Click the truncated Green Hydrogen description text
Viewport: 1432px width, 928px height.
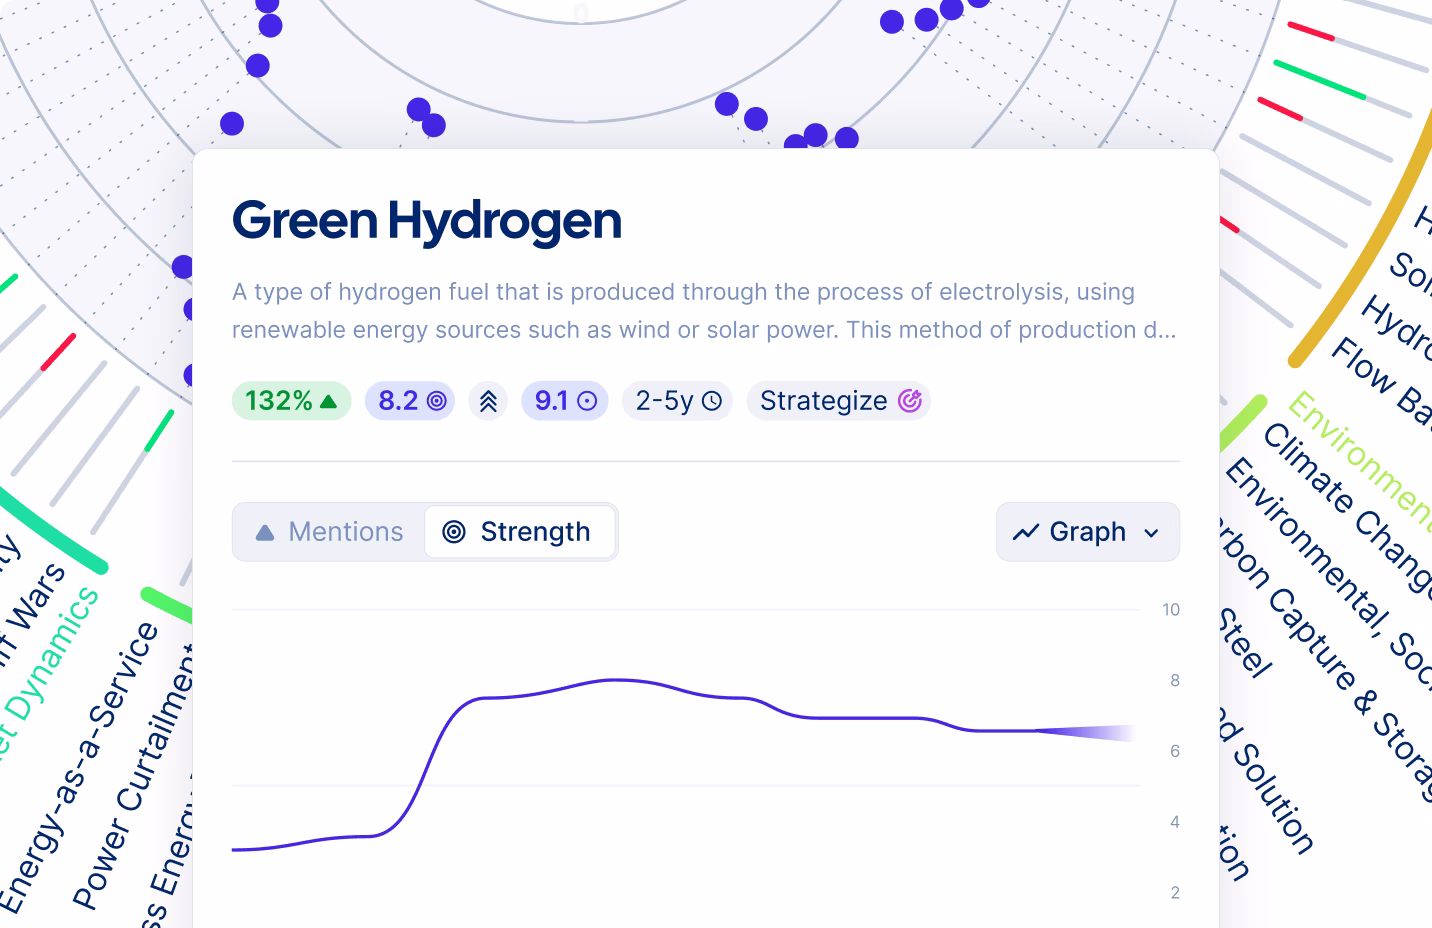pos(704,311)
